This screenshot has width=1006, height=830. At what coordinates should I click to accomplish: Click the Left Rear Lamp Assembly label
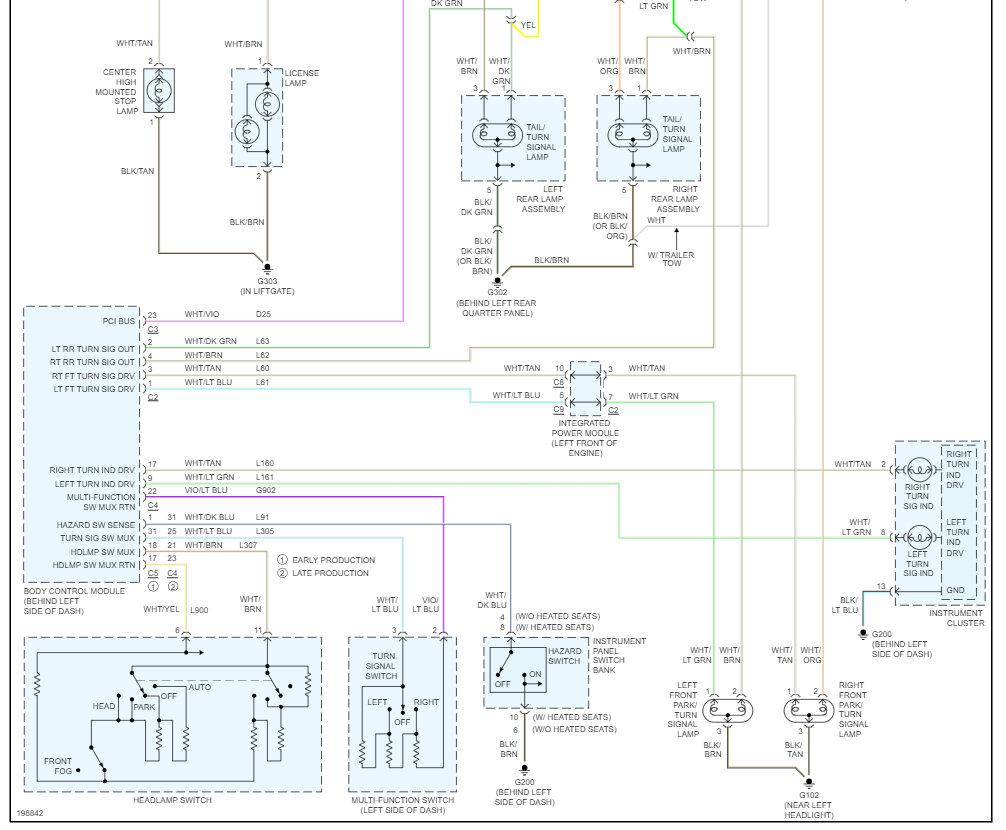point(540,199)
